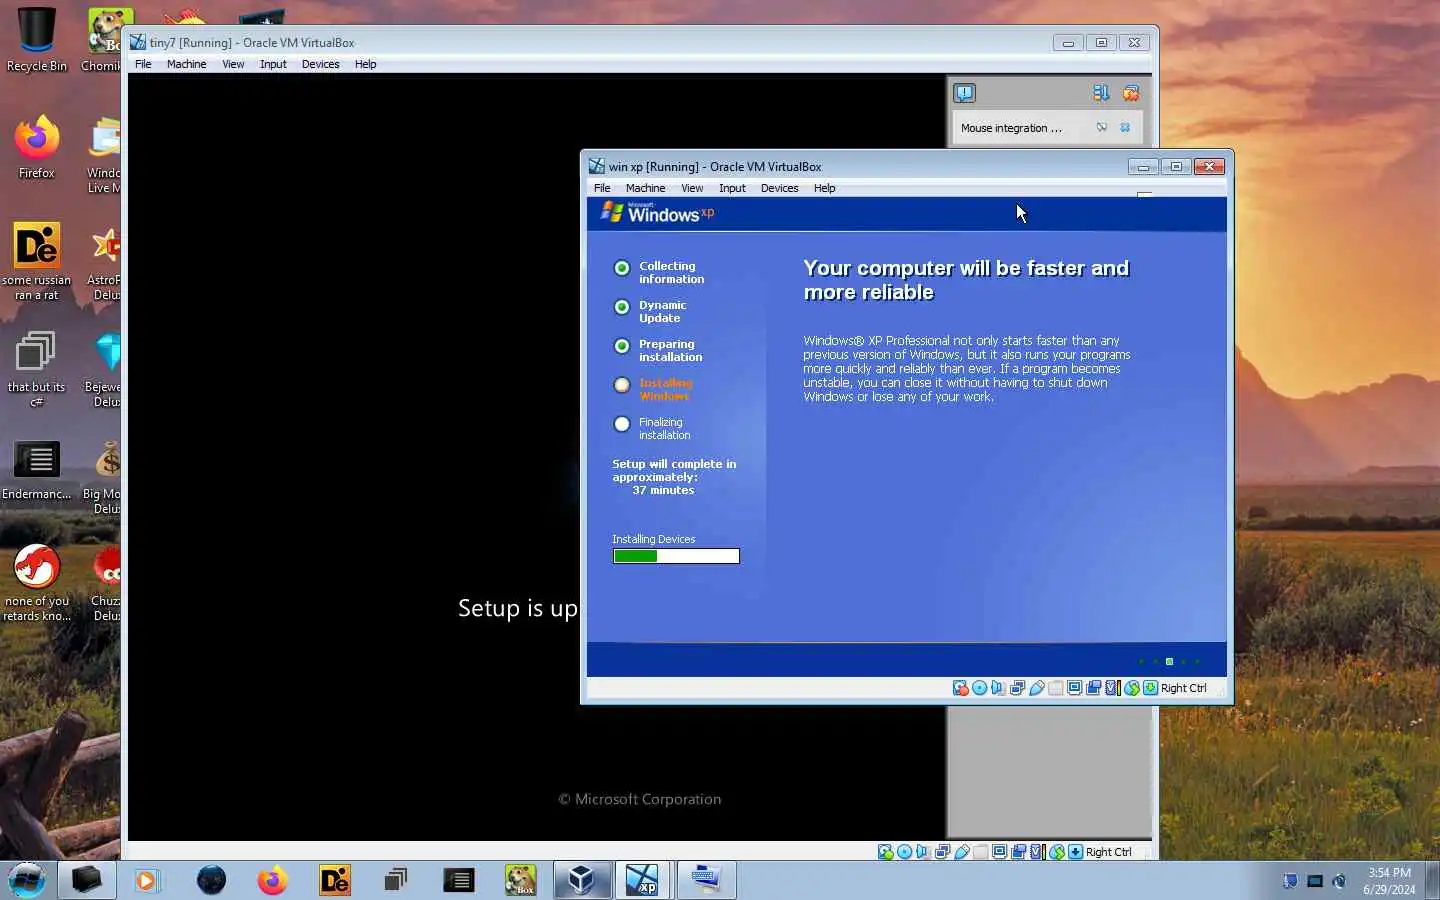Click the Windows XP logo in setup
Image resolution: width=1440 pixels, height=900 pixels.
click(x=657, y=213)
